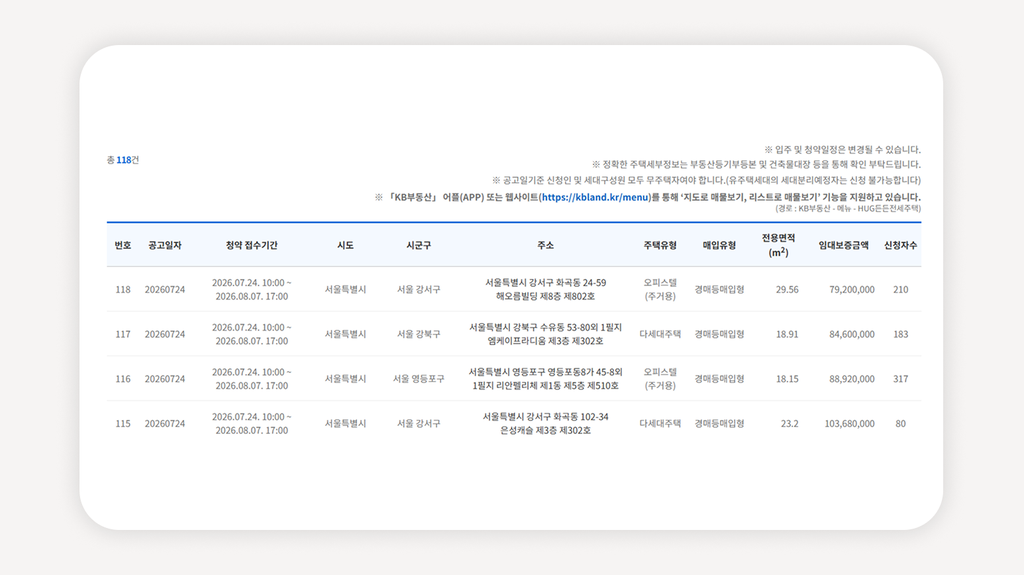The image size is (1024, 575).
Task: Click row number 115 cell
Action: pos(123,423)
